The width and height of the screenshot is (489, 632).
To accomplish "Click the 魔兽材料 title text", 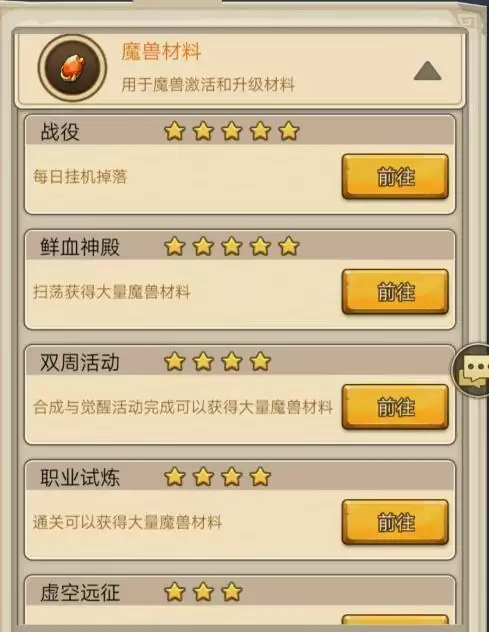I will pyautogui.click(x=161, y=52).
